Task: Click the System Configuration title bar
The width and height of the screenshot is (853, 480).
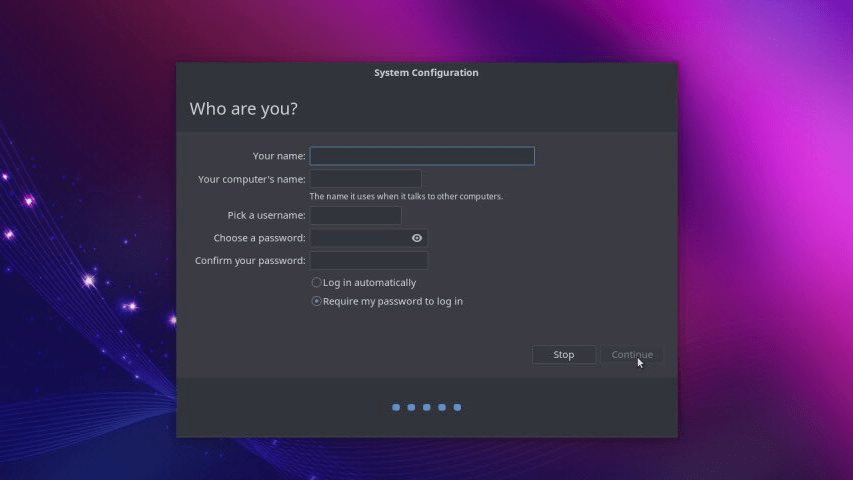Action: (x=426, y=72)
